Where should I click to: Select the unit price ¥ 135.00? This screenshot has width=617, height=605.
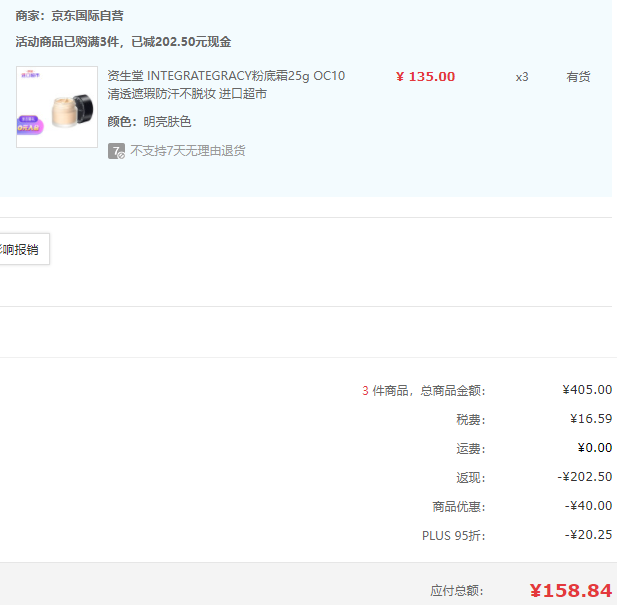click(x=425, y=77)
